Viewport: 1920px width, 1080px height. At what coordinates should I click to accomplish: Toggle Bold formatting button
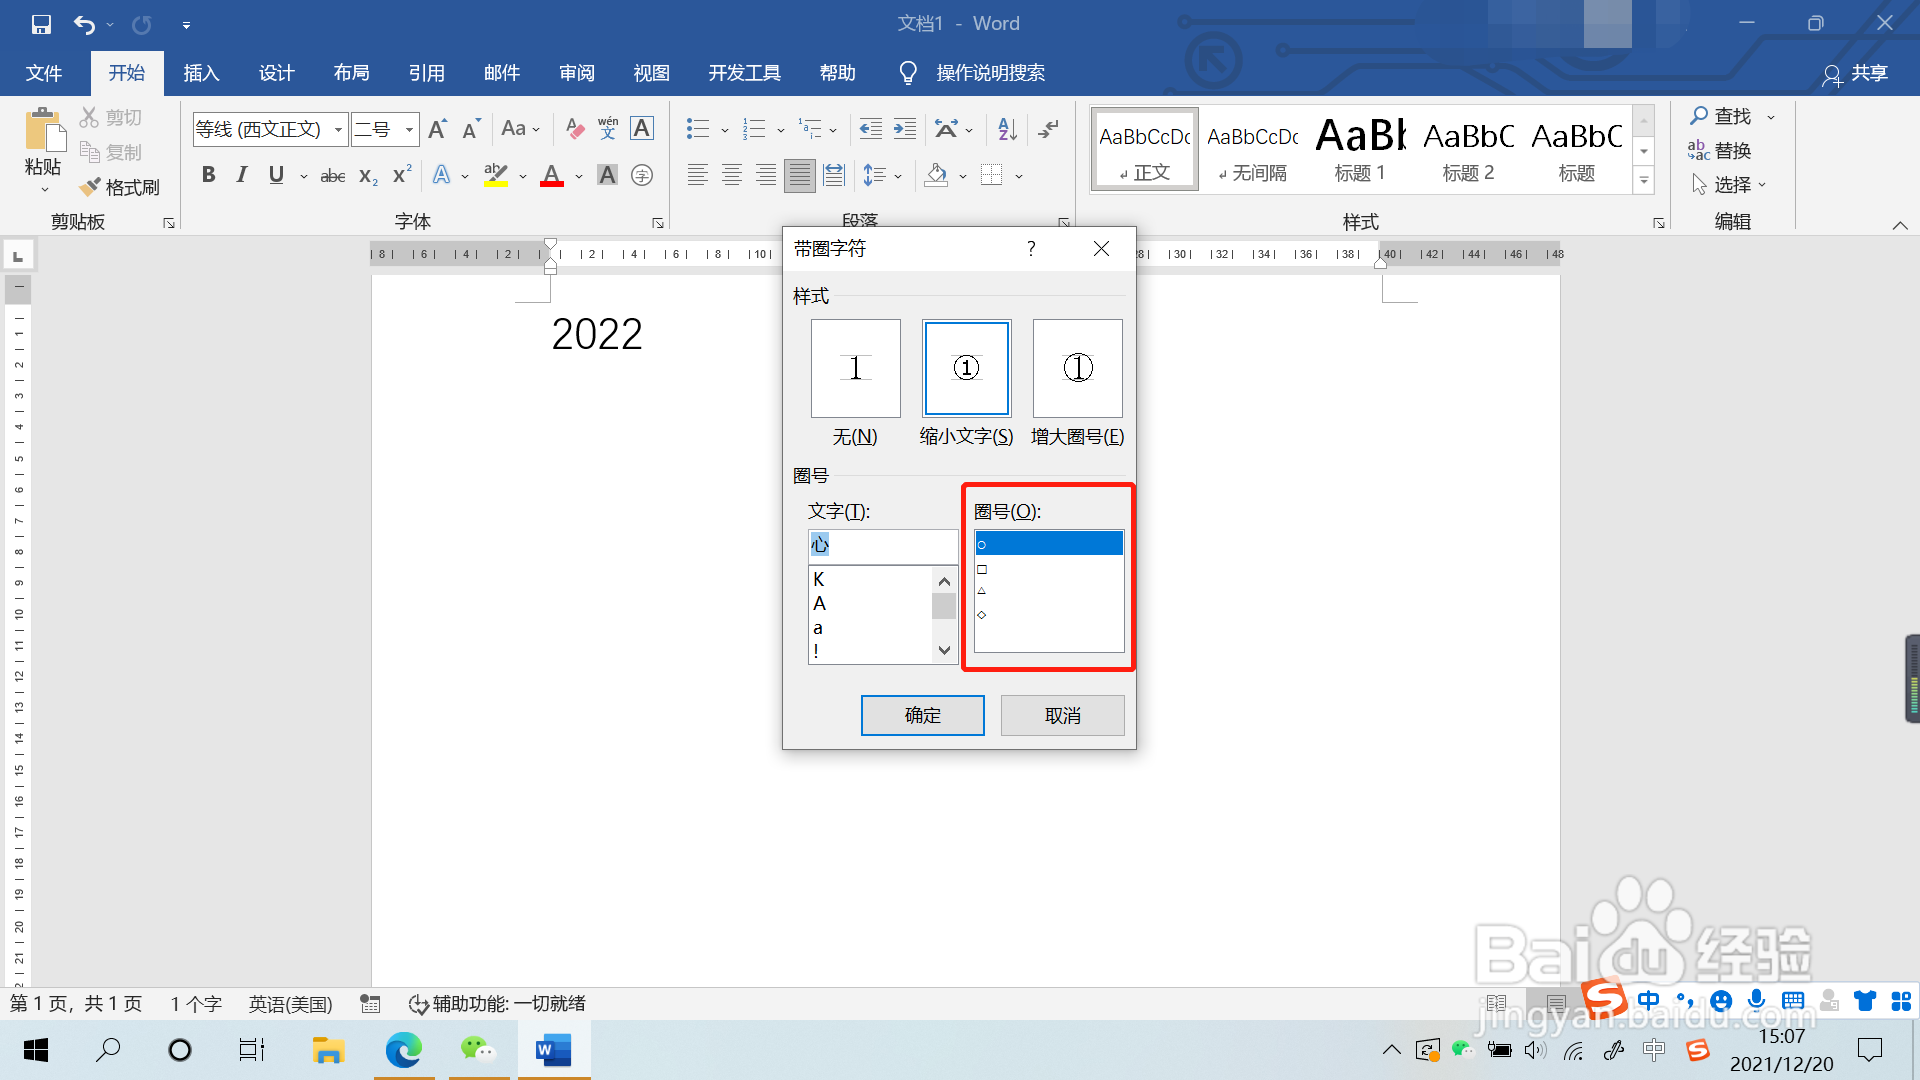tap(208, 176)
